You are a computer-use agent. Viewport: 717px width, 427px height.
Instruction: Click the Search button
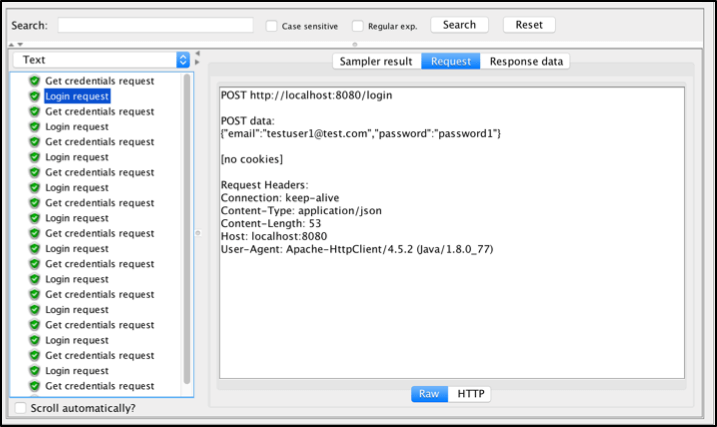460,25
